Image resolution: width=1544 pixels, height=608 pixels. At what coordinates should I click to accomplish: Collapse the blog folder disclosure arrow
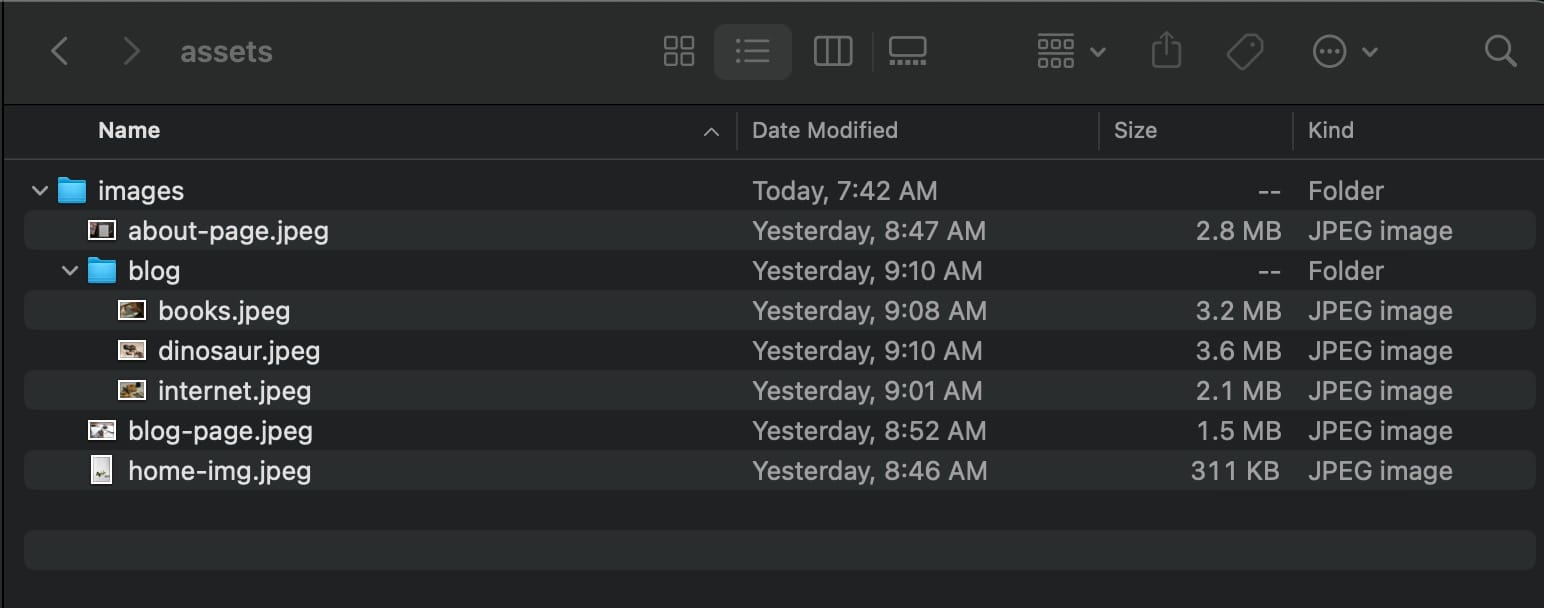click(x=70, y=271)
